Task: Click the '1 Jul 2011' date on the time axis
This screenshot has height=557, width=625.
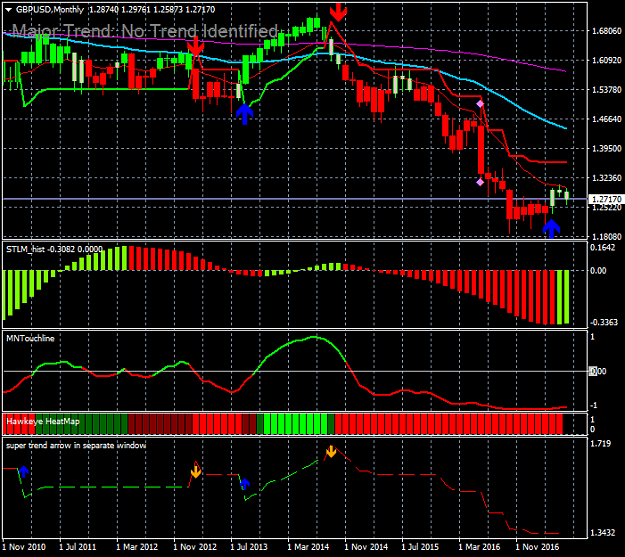Action: click(78, 547)
